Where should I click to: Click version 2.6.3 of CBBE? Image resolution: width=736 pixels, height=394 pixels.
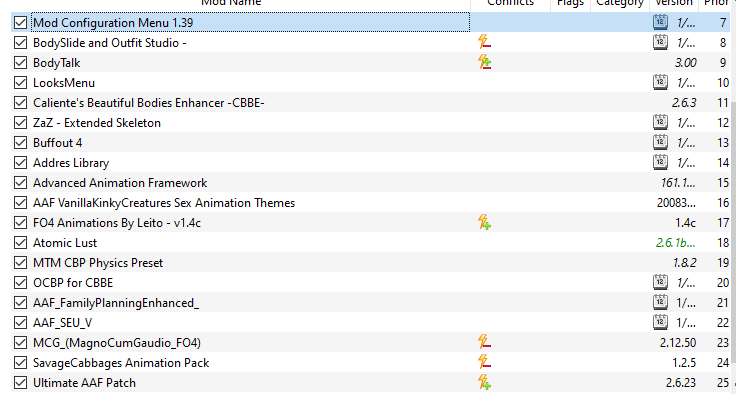pos(684,103)
